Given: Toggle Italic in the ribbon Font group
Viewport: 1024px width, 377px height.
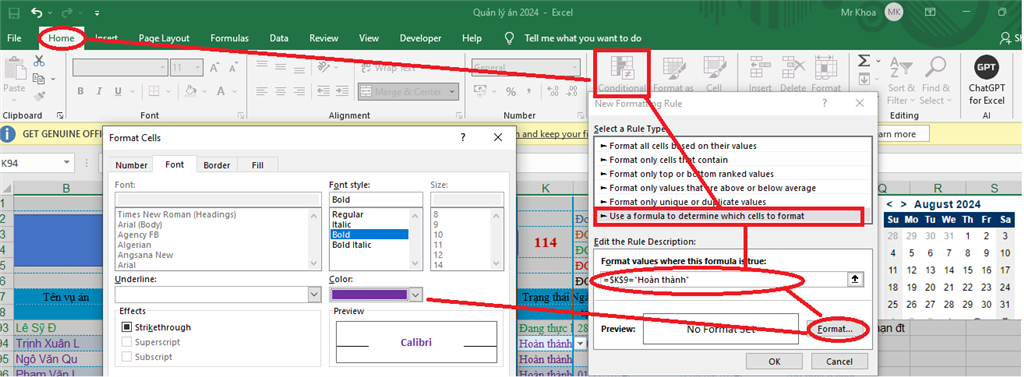Looking at the screenshot, I should click(99, 91).
